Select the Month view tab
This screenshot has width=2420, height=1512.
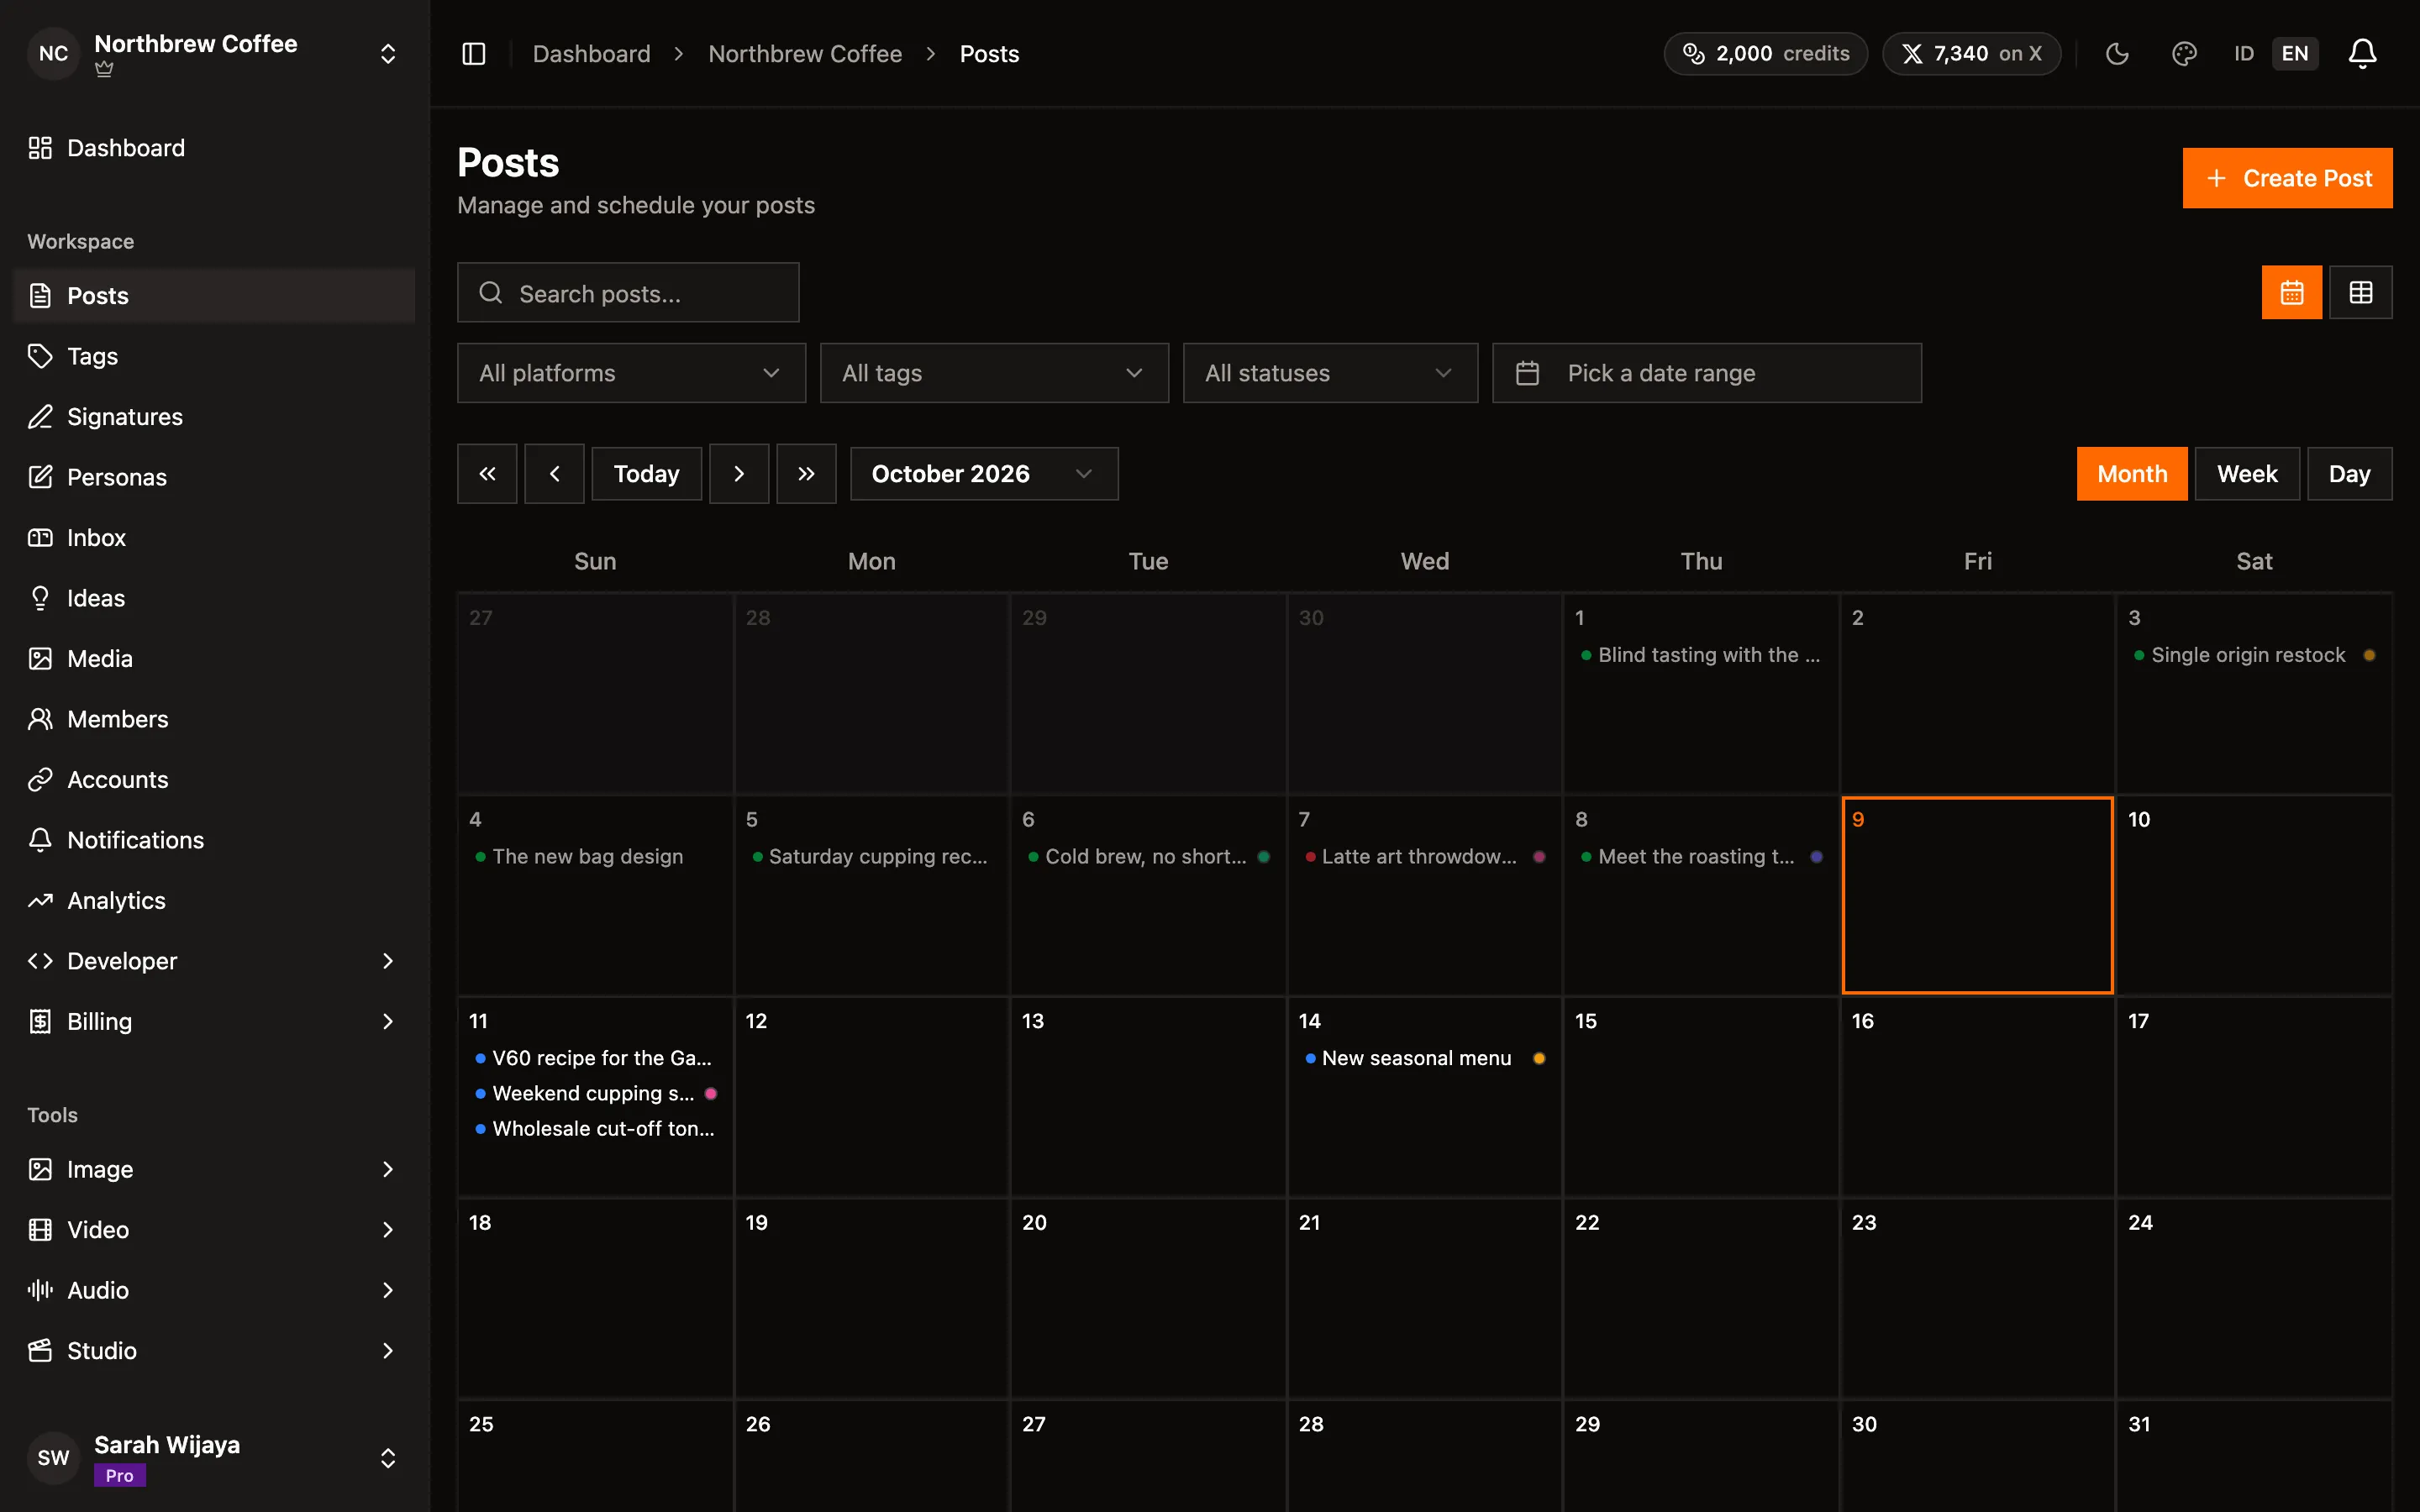pos(2131,474)
